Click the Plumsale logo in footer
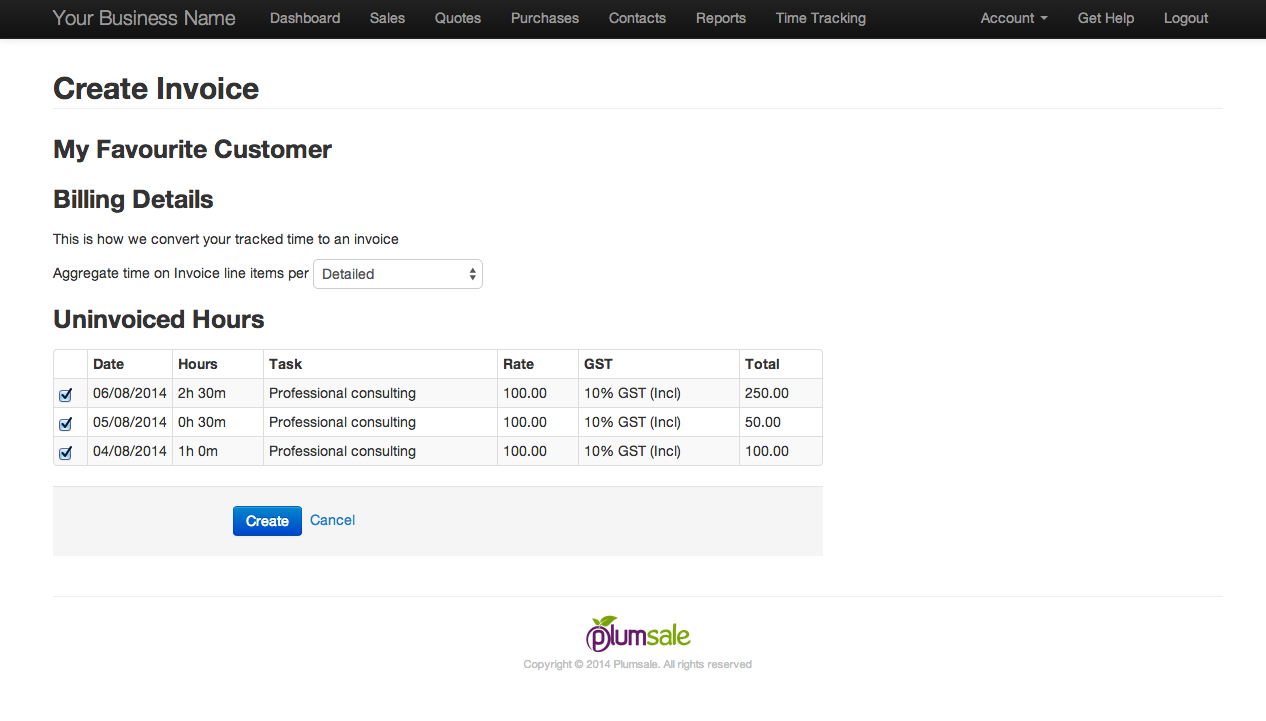Image resolution: width=1266 pixels, height=721 pixels. (x=638, y=634)
